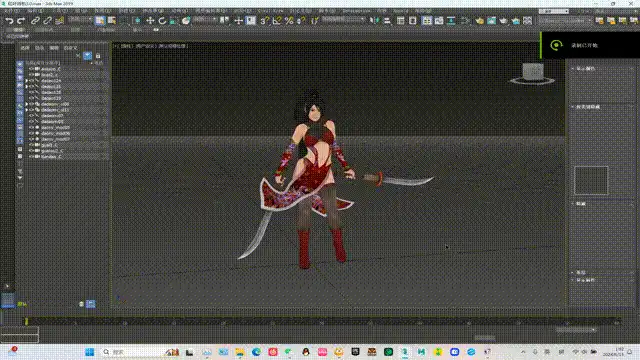This screenshot has height=360, width=640.
Task: Expand the seventh scene explorer tree item
Action: 27,104
